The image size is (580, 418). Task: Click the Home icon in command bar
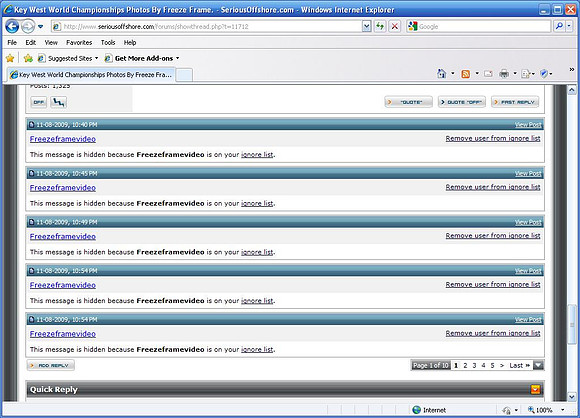click(x=441, y=74)
